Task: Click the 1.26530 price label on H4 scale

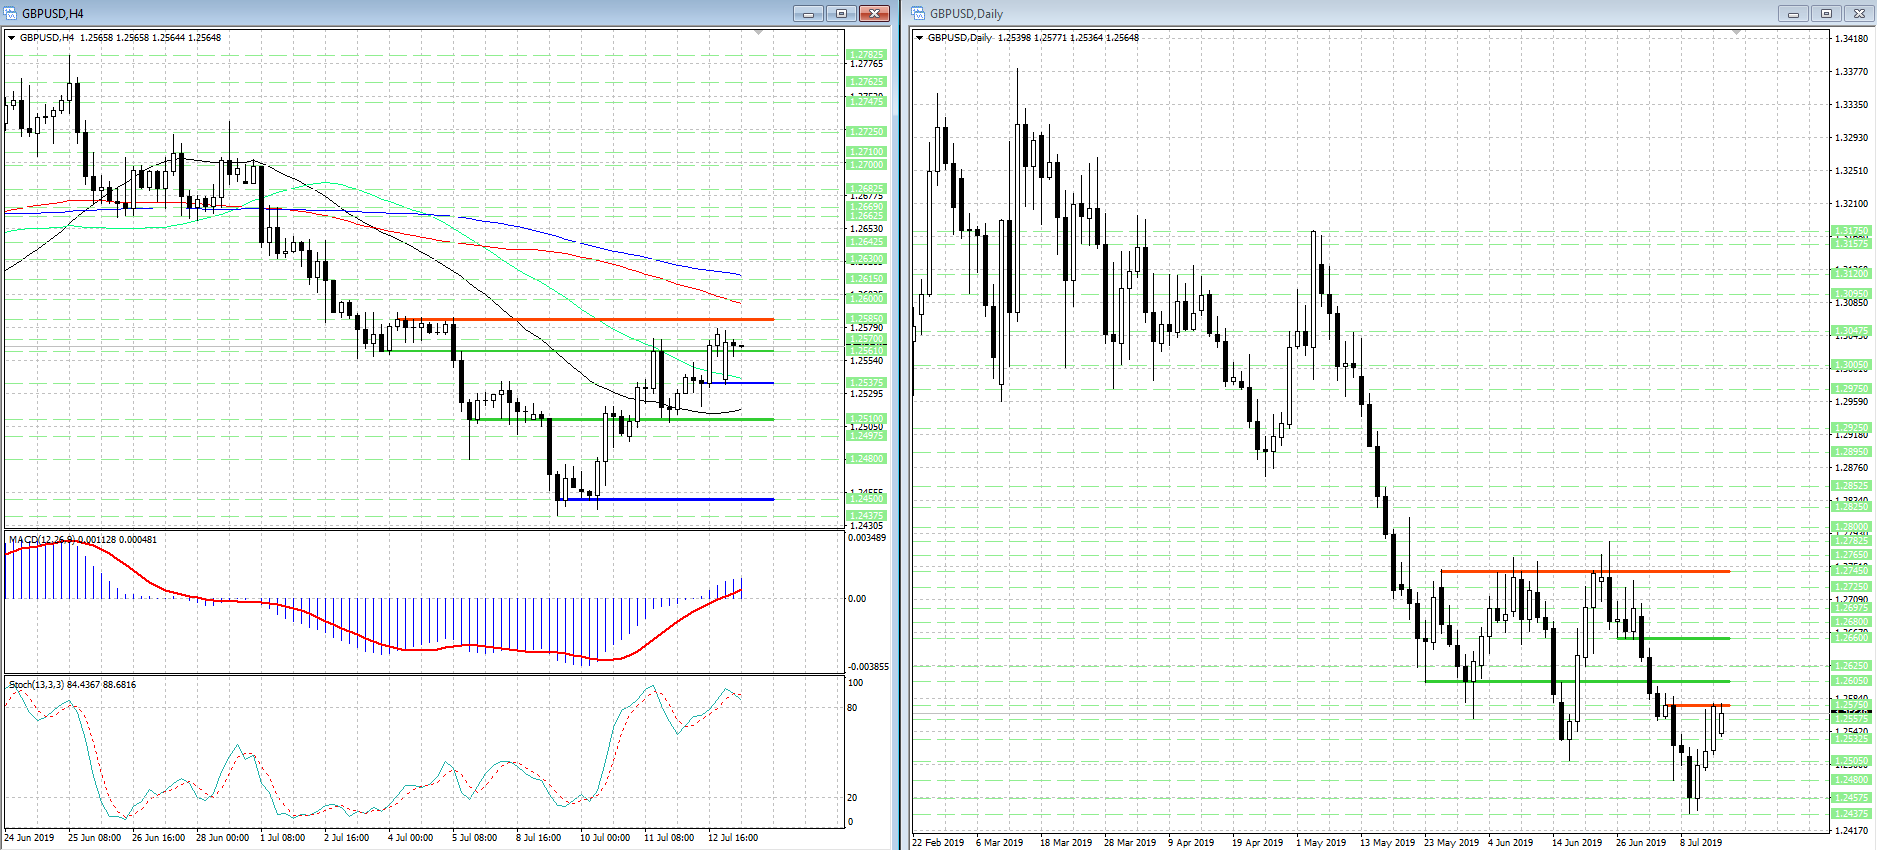Action: [866, 229]
